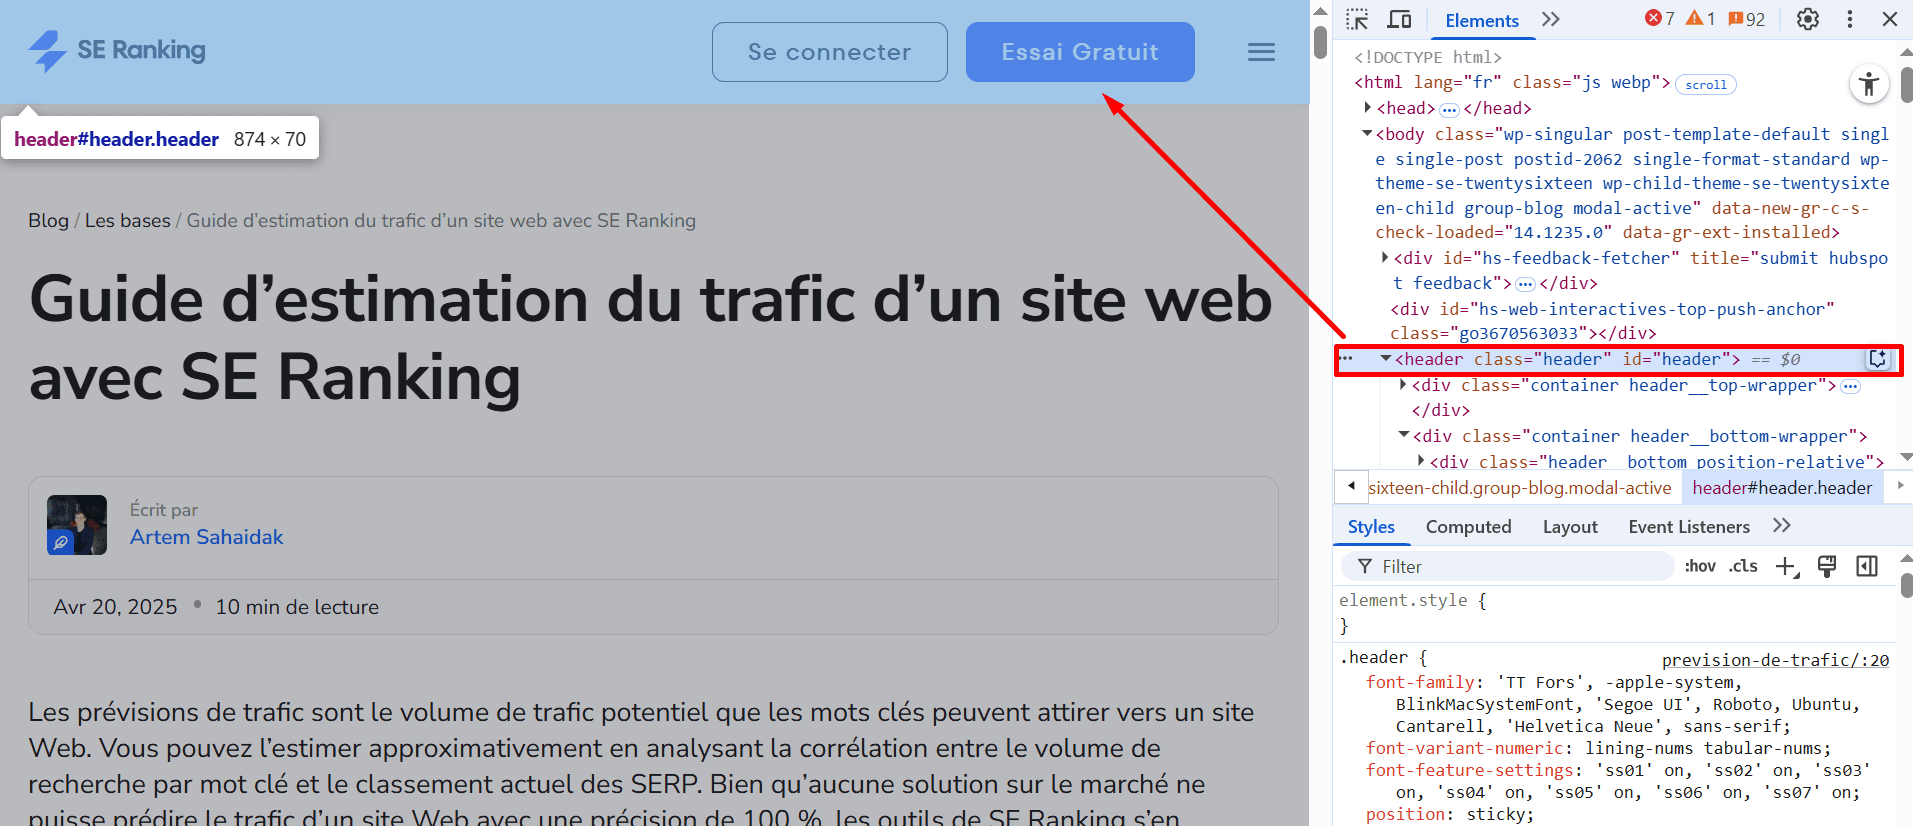Viewport: 1913px width, 826px height.
Task: Toggle the .cls element classes panel
Action: (x=1744, y=566)
